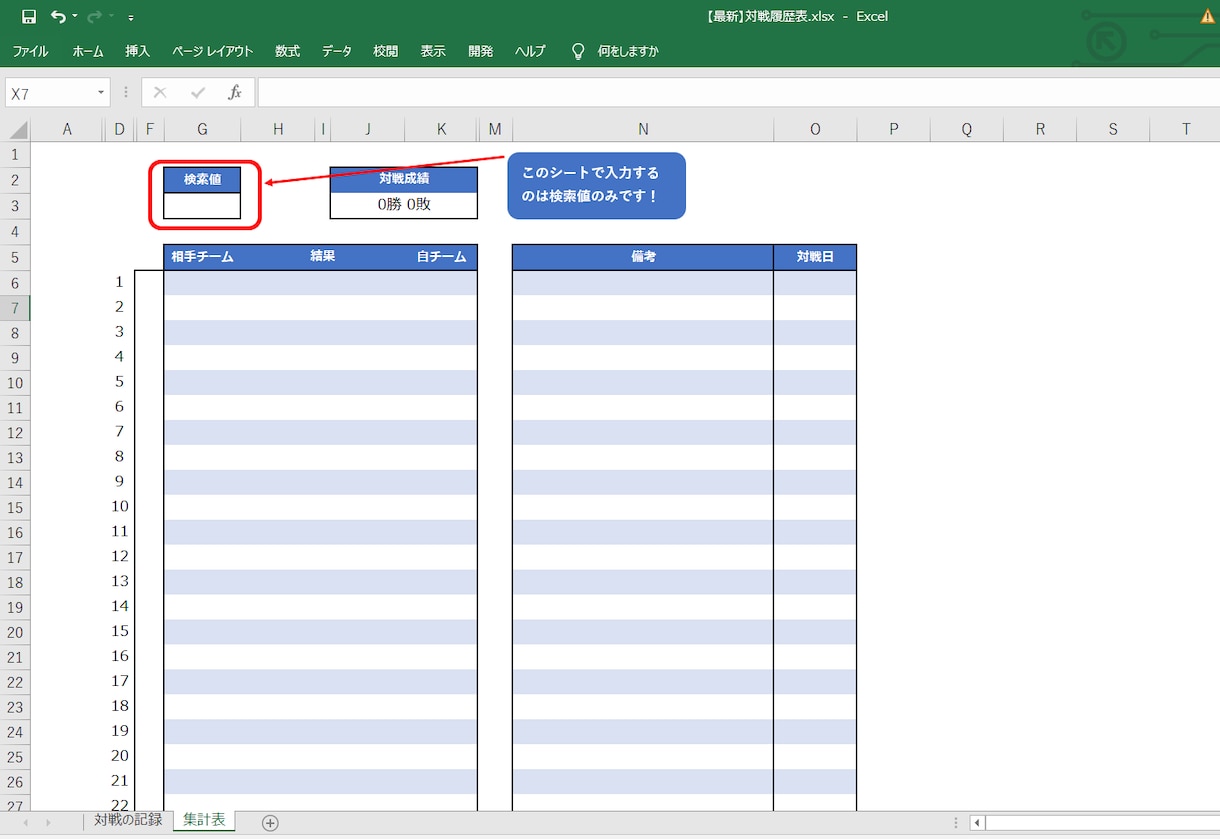Click the 何をしますか search field

coord(628,51)
